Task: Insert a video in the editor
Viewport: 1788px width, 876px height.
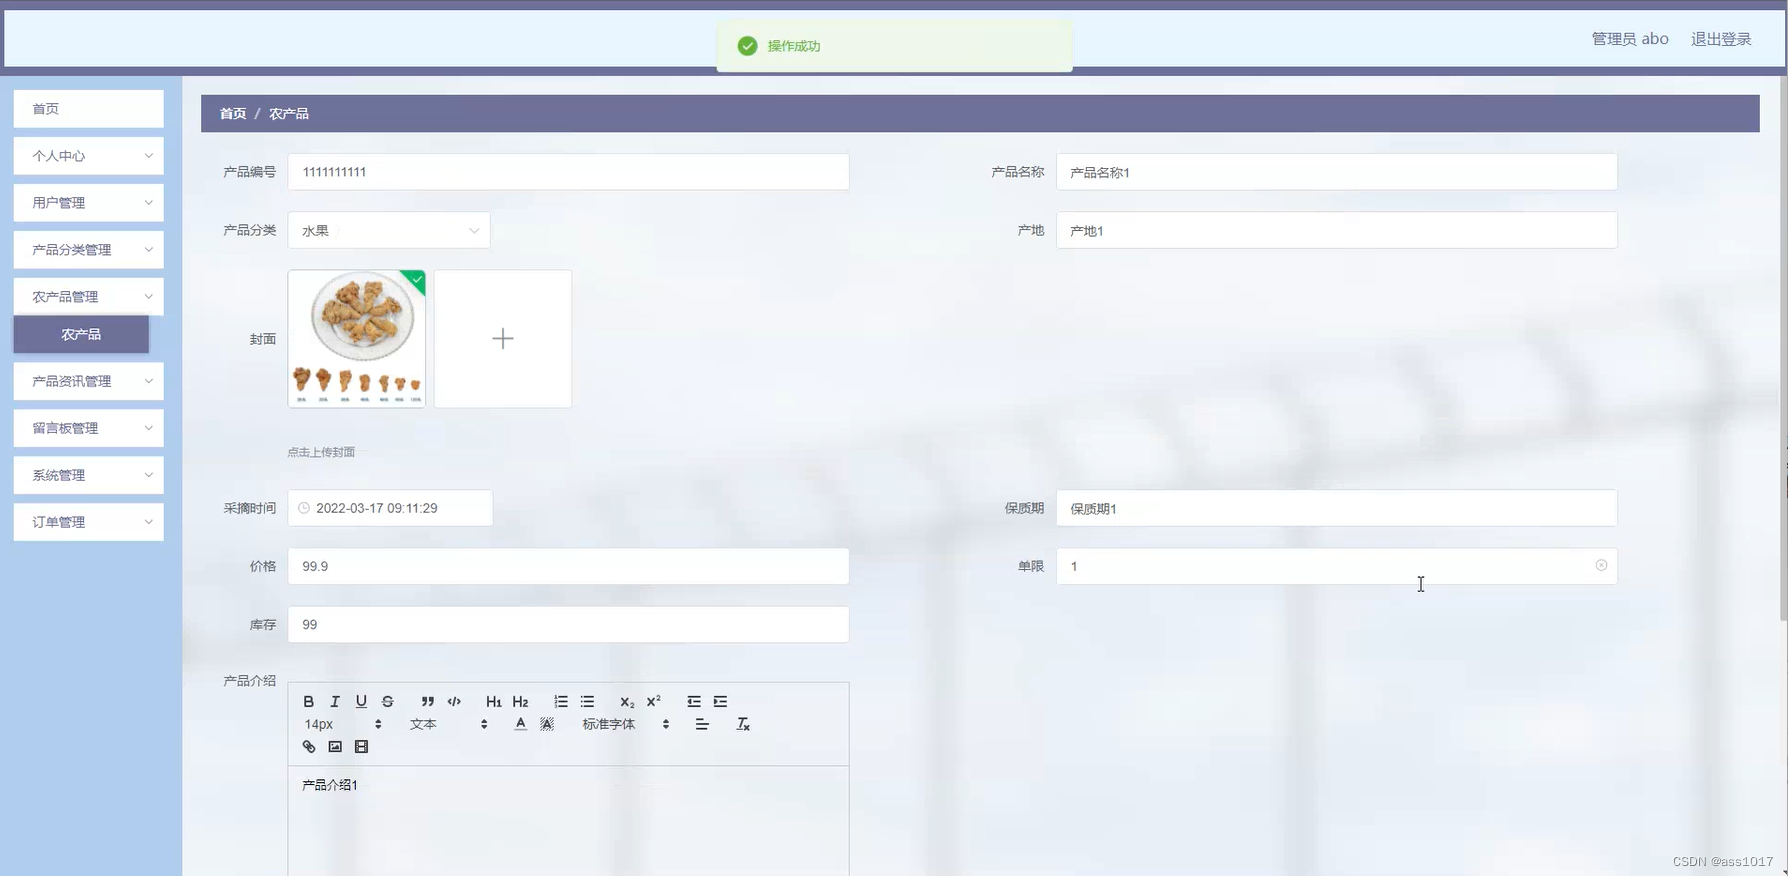Action: coord(361,747)
